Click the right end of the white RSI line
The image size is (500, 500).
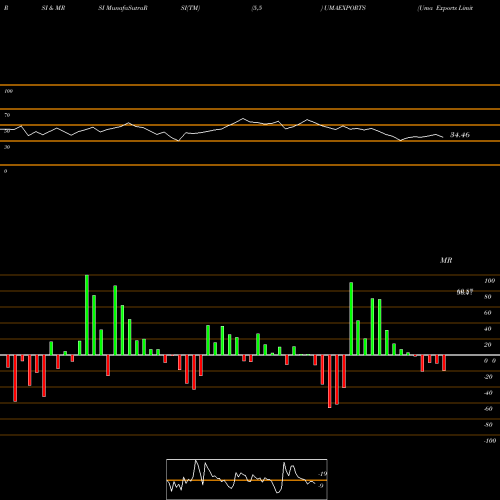coord(443,137)
